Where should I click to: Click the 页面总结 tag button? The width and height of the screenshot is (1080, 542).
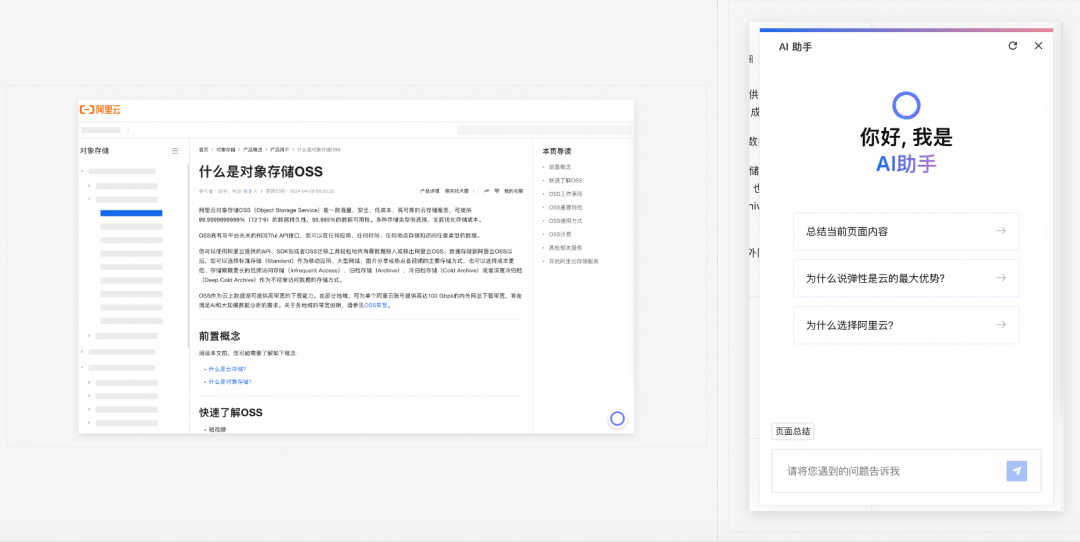coord(792,431)
